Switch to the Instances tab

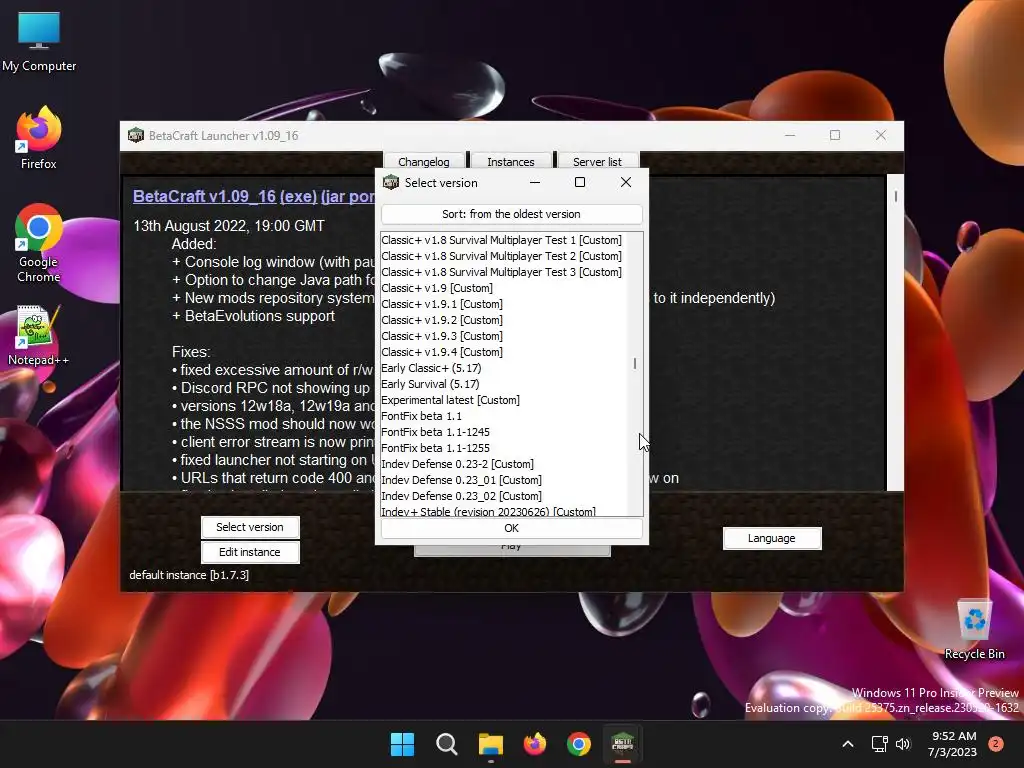coord(511,161)
